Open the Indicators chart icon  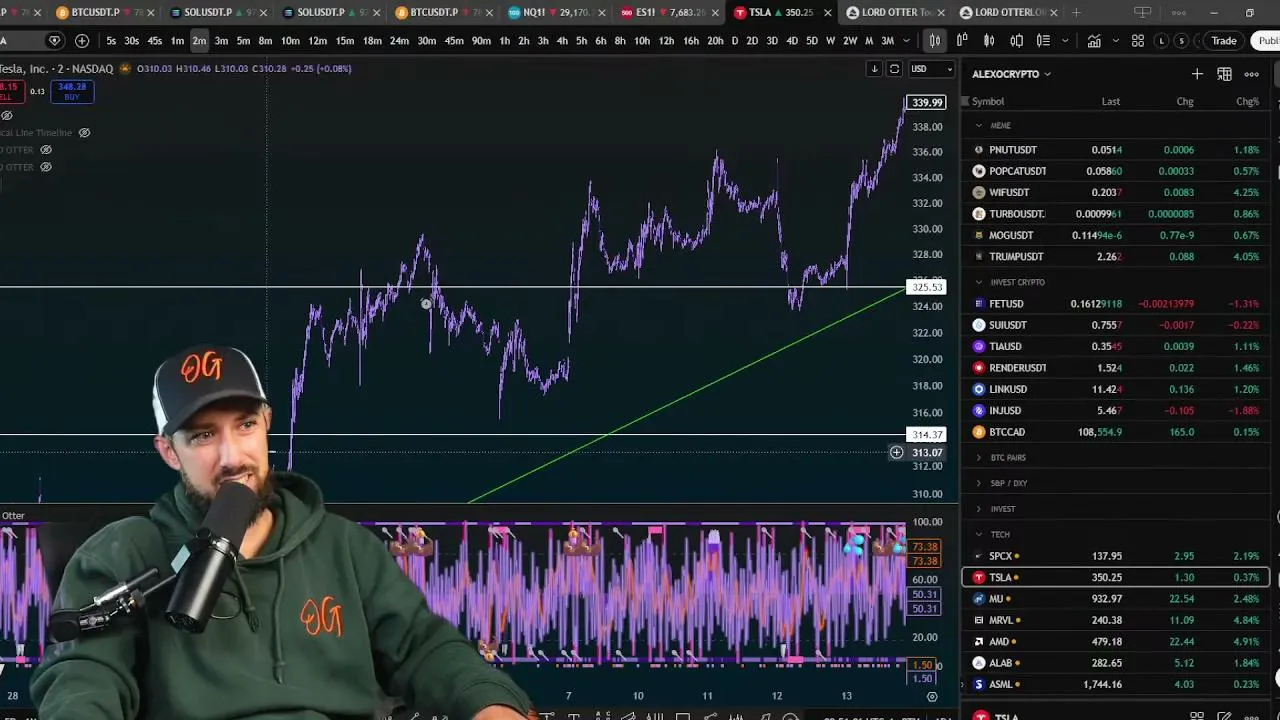(x=1094, y=41)
